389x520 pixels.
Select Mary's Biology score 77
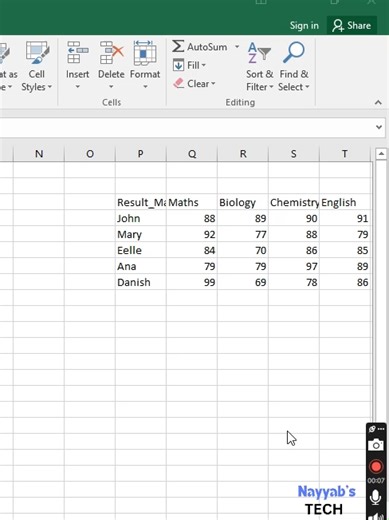tap(243, 234)
